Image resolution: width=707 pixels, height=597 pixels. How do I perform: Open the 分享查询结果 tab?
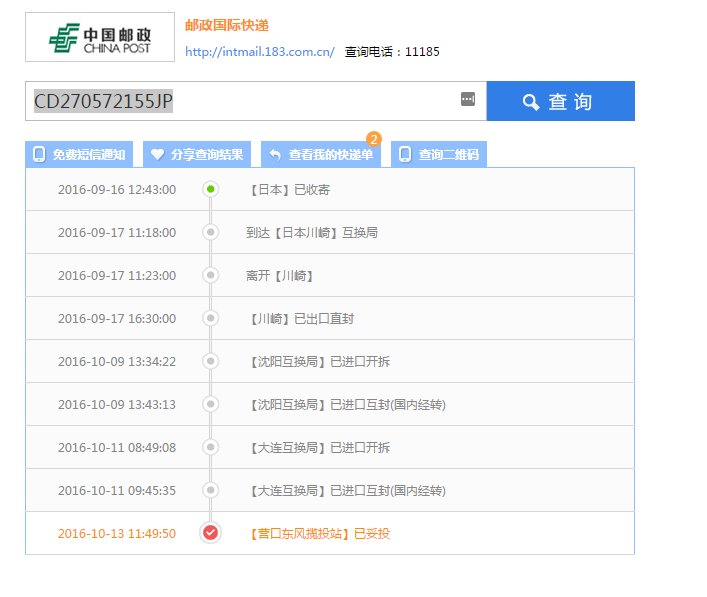tap(197, 154)
